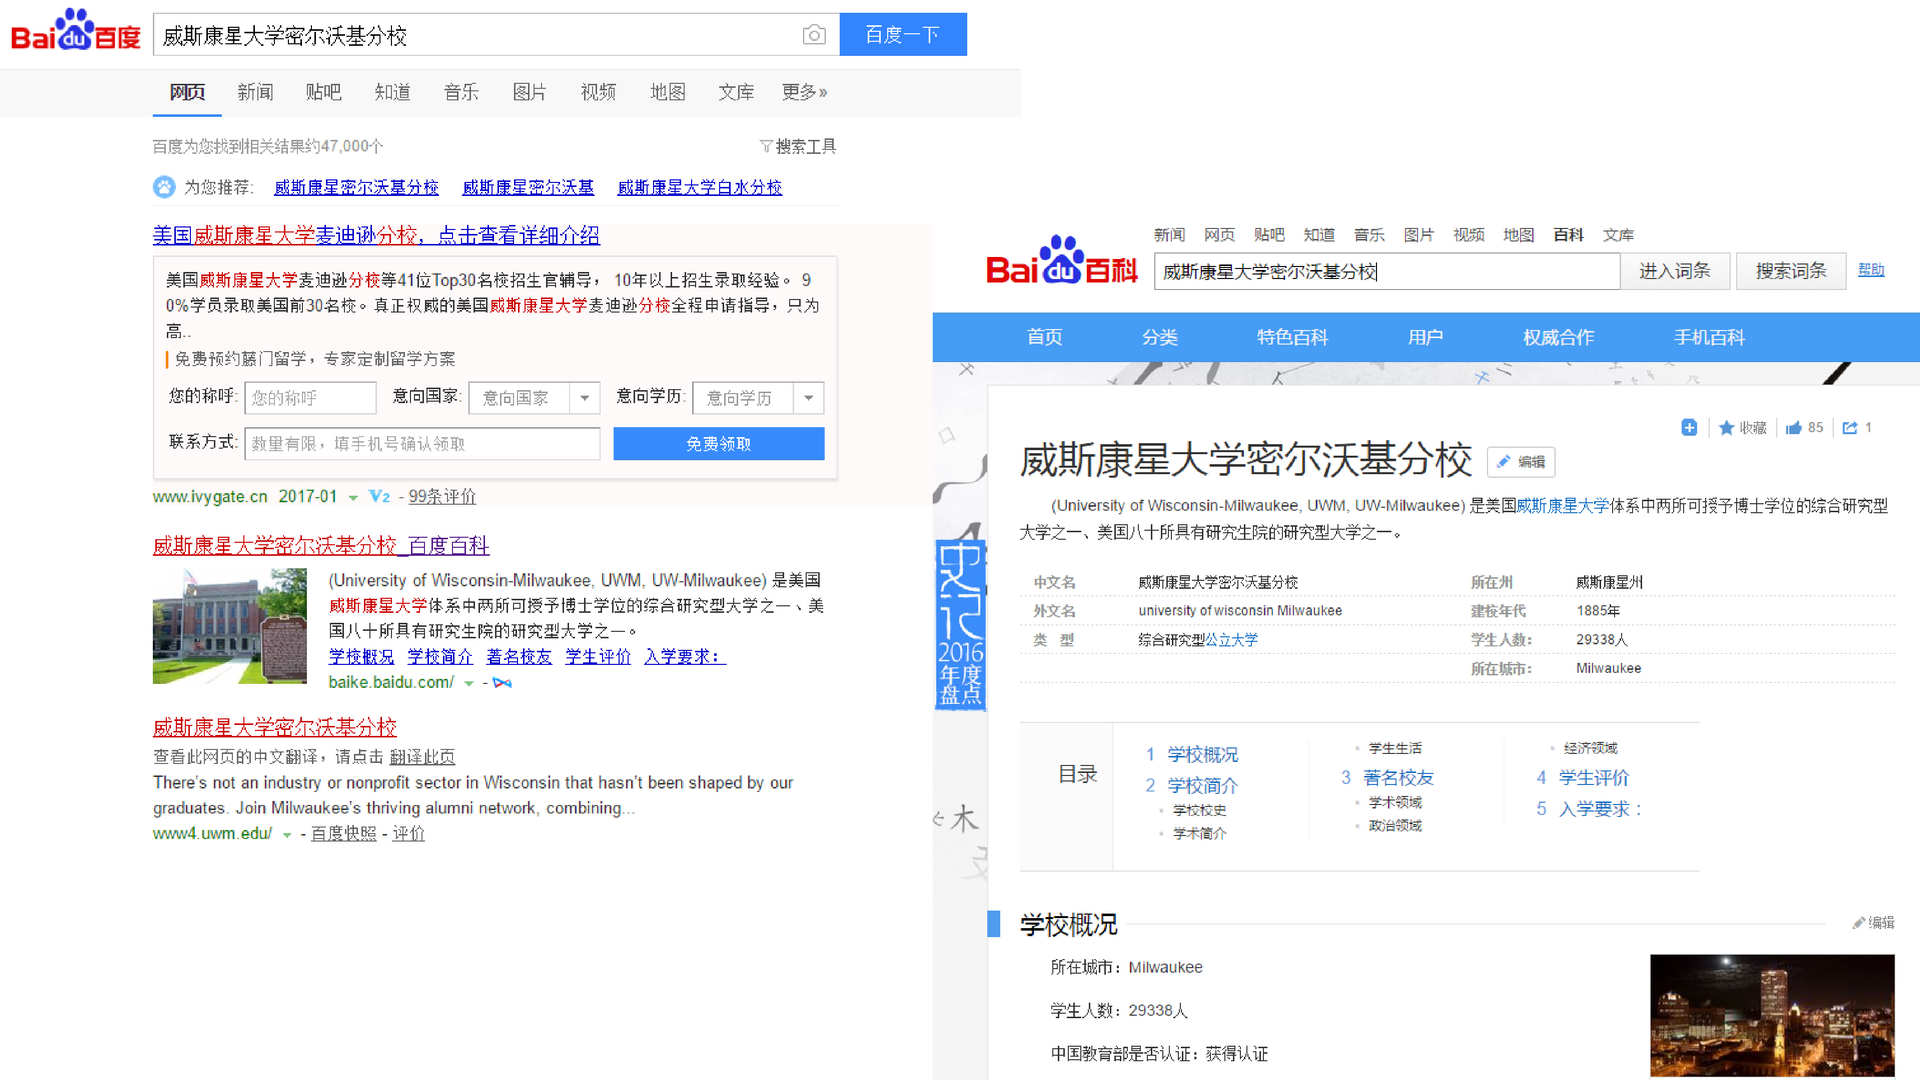Click the university building thumbnail
This screenshot has width=1920, height=1080.
(230, 627)
